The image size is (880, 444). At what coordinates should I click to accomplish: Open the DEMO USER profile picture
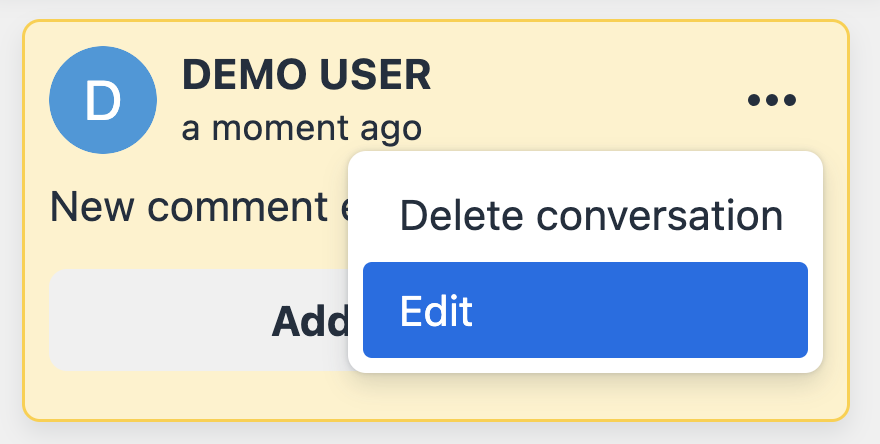102,100
